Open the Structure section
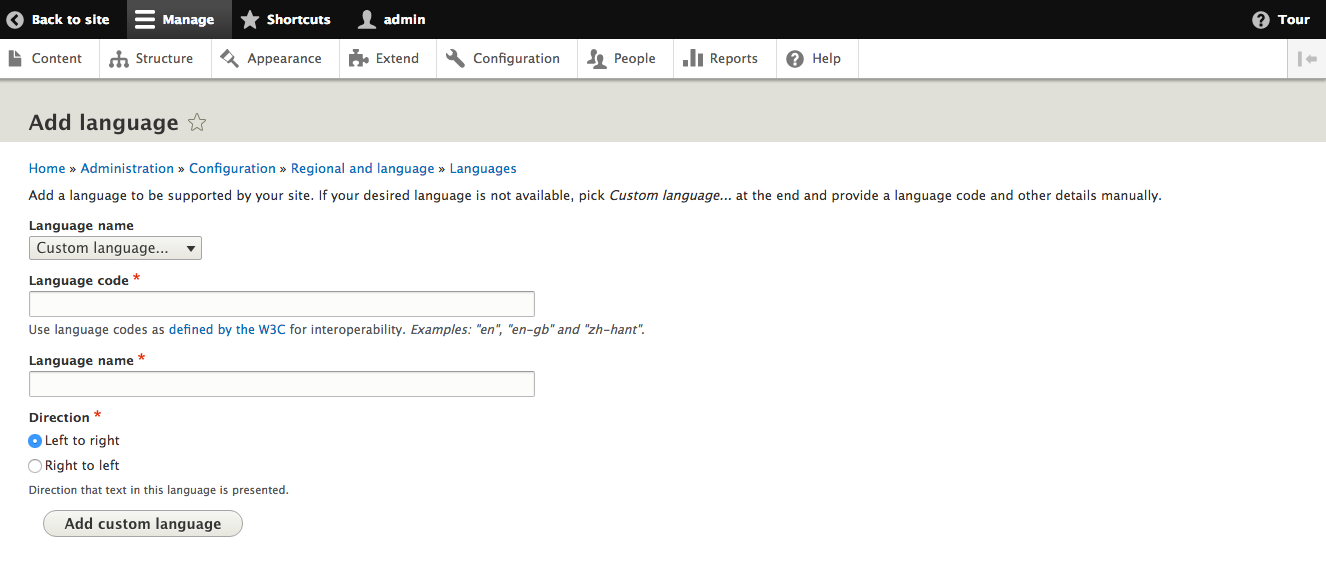This screenshot has height=561, width=1326. (x=152, y=59)
